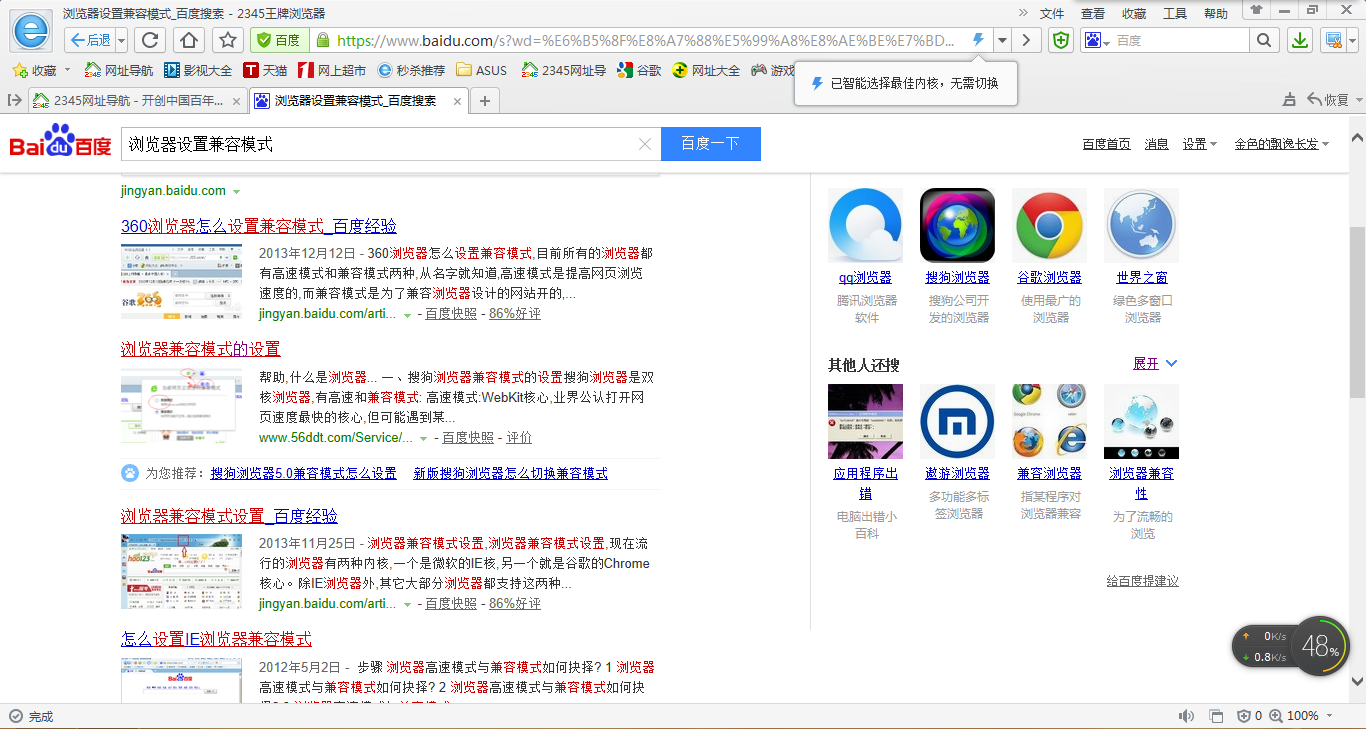Open the green shield security icon
Image resolution: width=1366 pixels, height=729 pixels.
click(x=1061, y=40)
